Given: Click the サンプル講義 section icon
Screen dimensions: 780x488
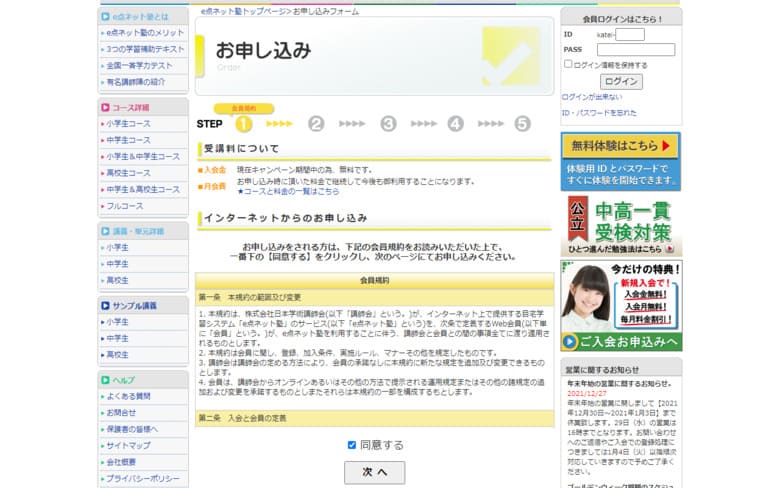Looking at the screenshot, I should pos(105,306).
